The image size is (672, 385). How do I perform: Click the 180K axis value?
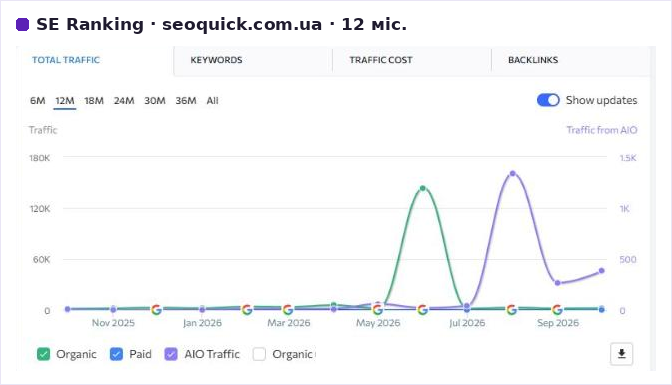pos(40,158)
